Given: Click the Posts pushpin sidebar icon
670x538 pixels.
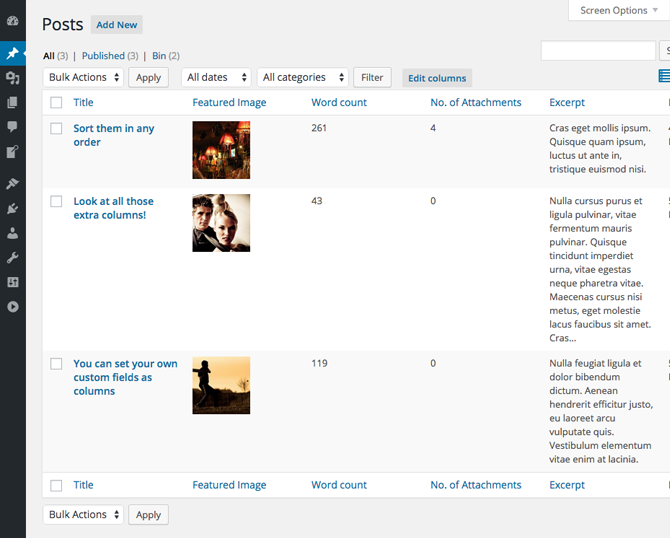Looking at the screenshot, I should click(12, 53).
